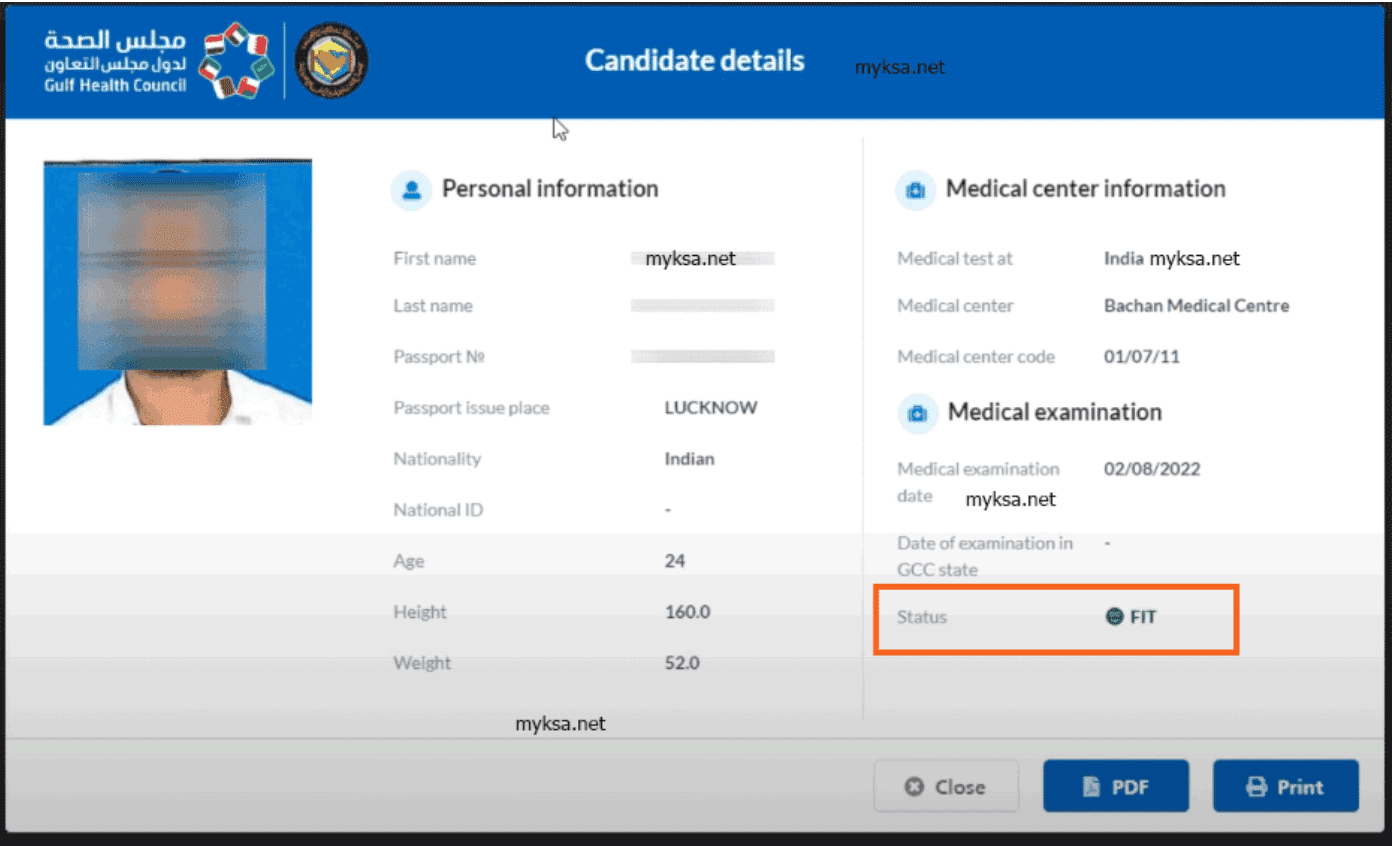Click the Medical examination date label
The image size is (1396, 846).
[x=978, y=482]
